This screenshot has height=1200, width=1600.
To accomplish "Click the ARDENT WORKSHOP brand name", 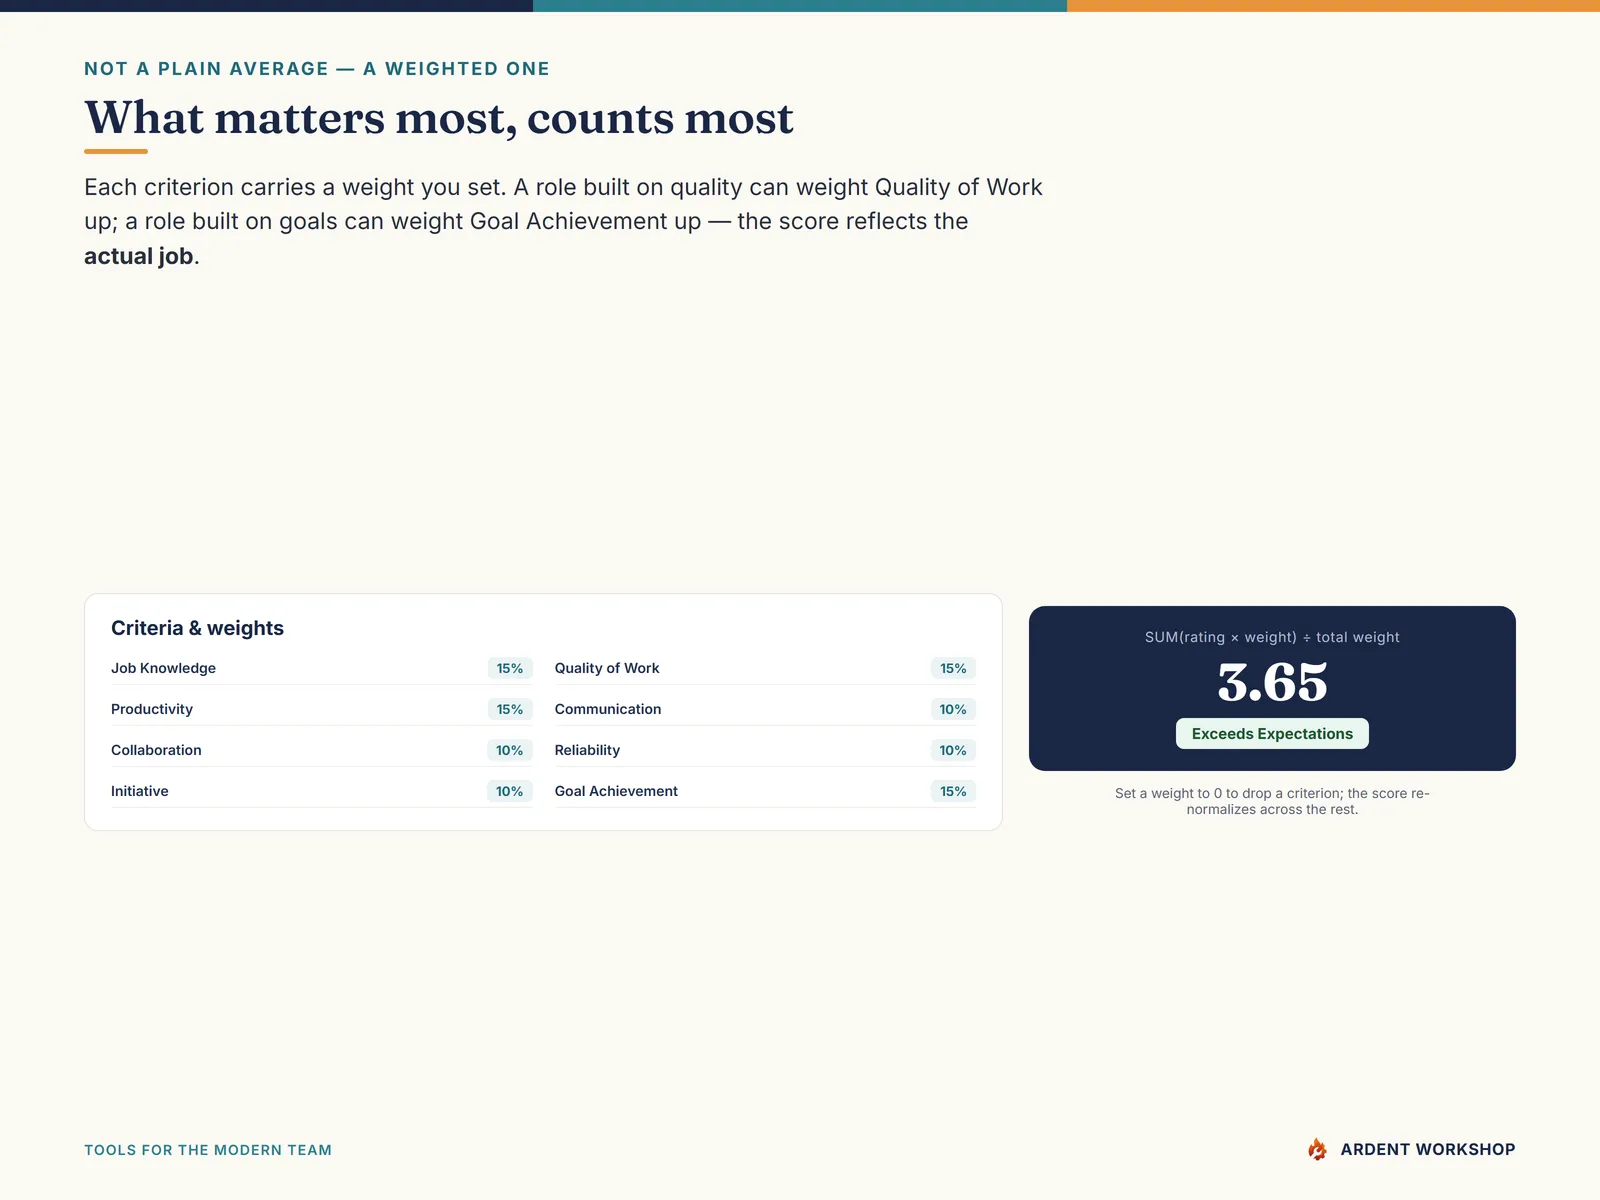I will click(x=1427, y=1150).
